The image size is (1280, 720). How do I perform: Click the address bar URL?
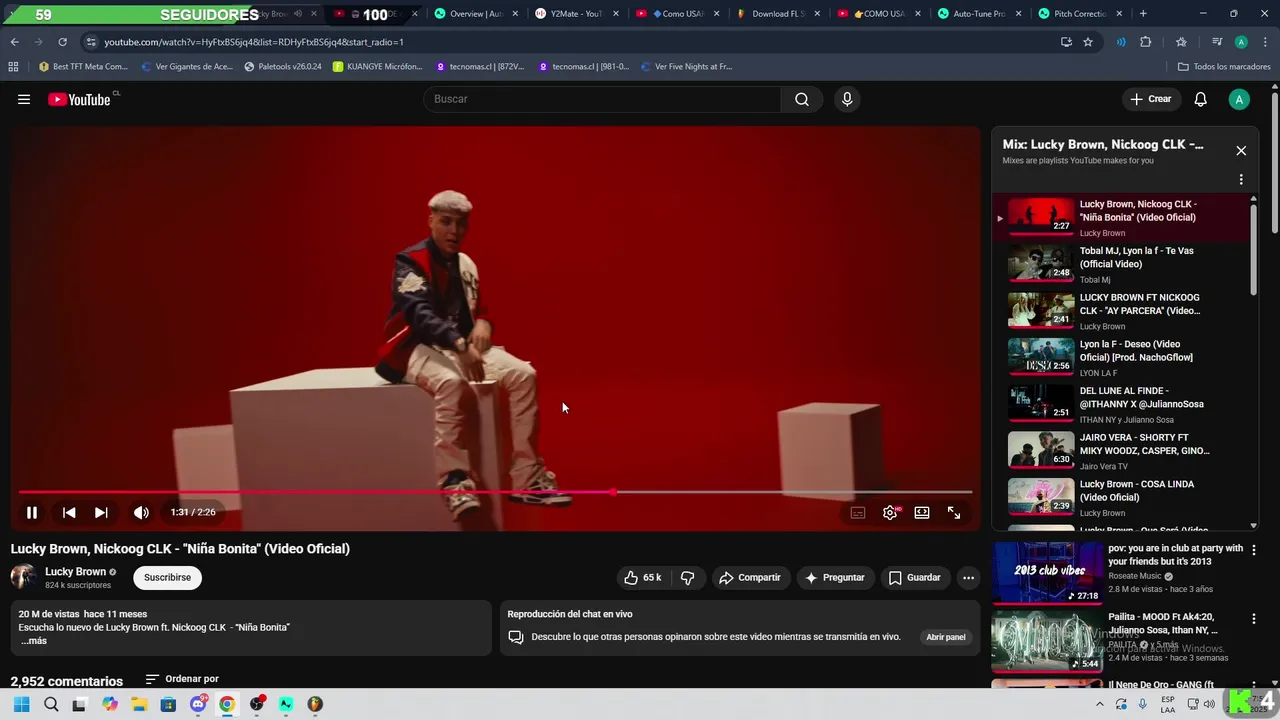pyautogui.click(x=254, y=42)
